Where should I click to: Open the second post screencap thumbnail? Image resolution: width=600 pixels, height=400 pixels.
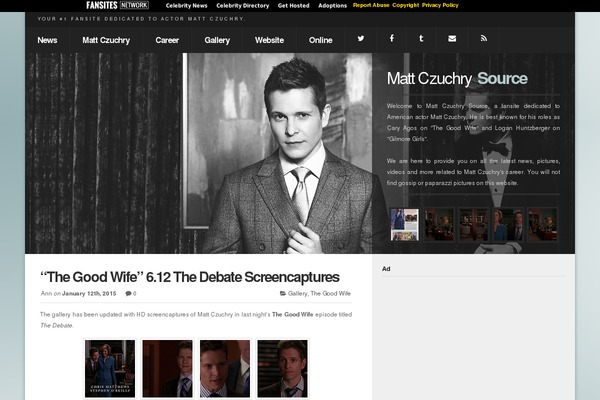tap(167, 369)
